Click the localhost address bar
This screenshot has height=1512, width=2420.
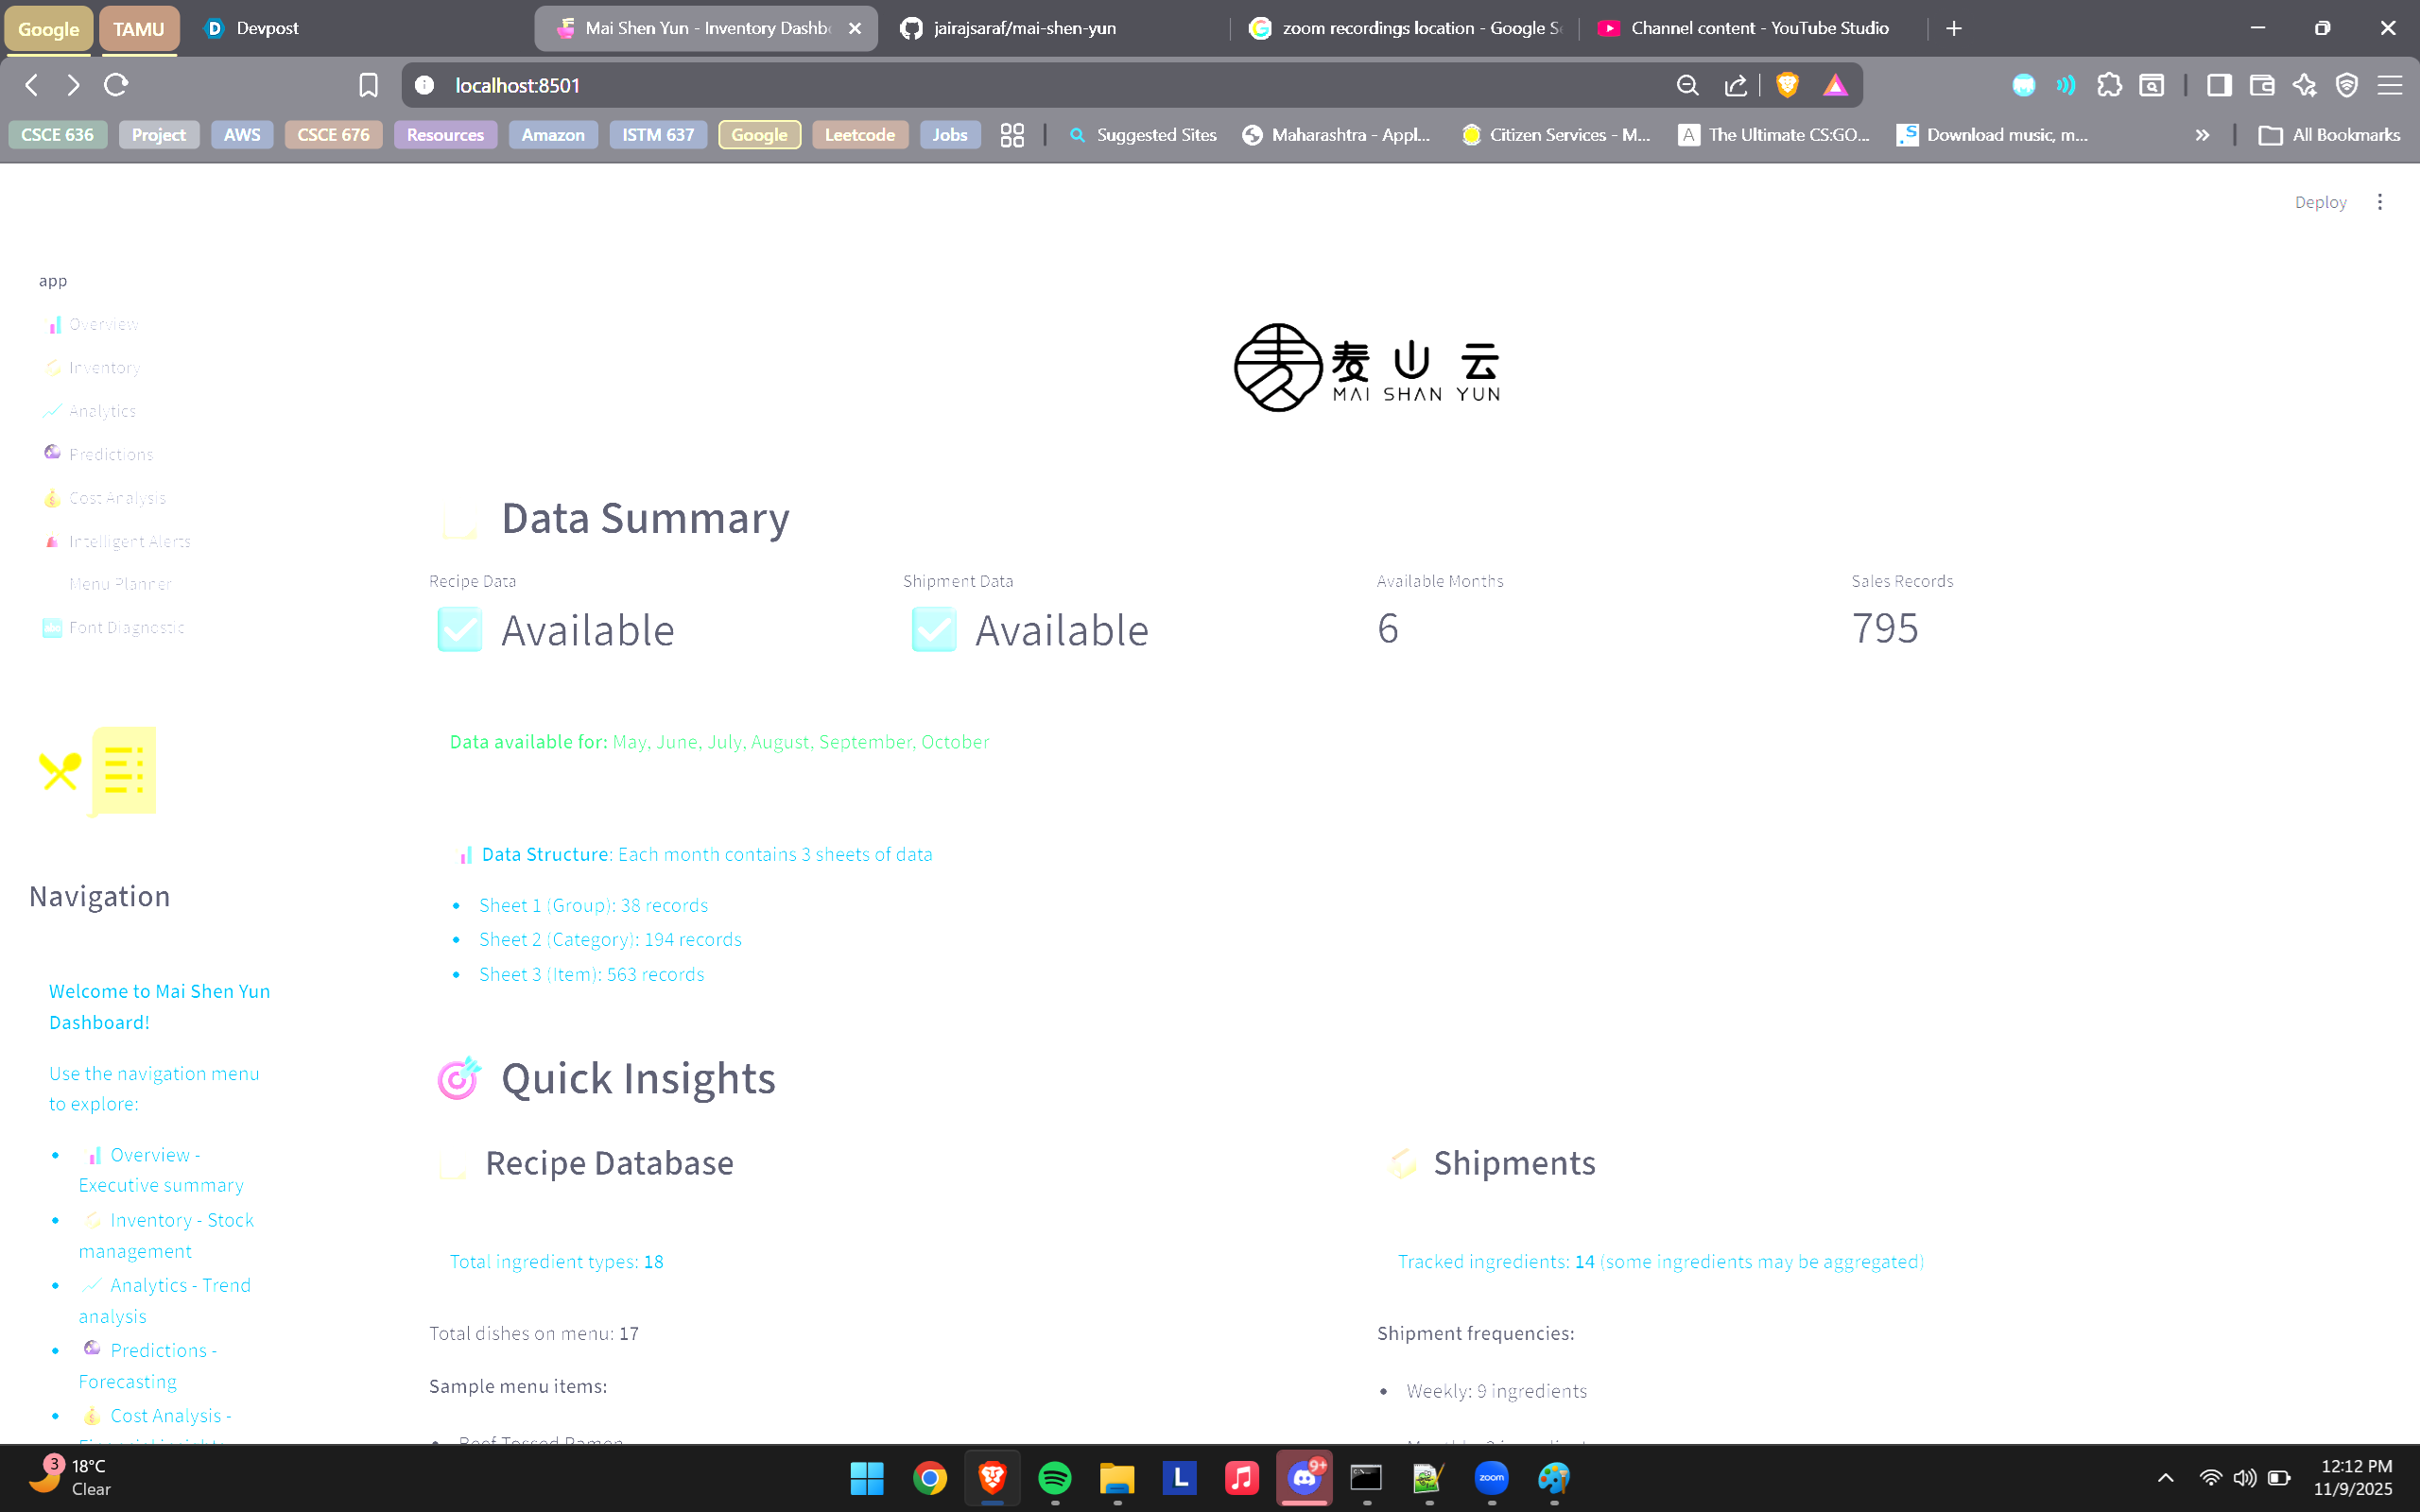coord(516,85)
